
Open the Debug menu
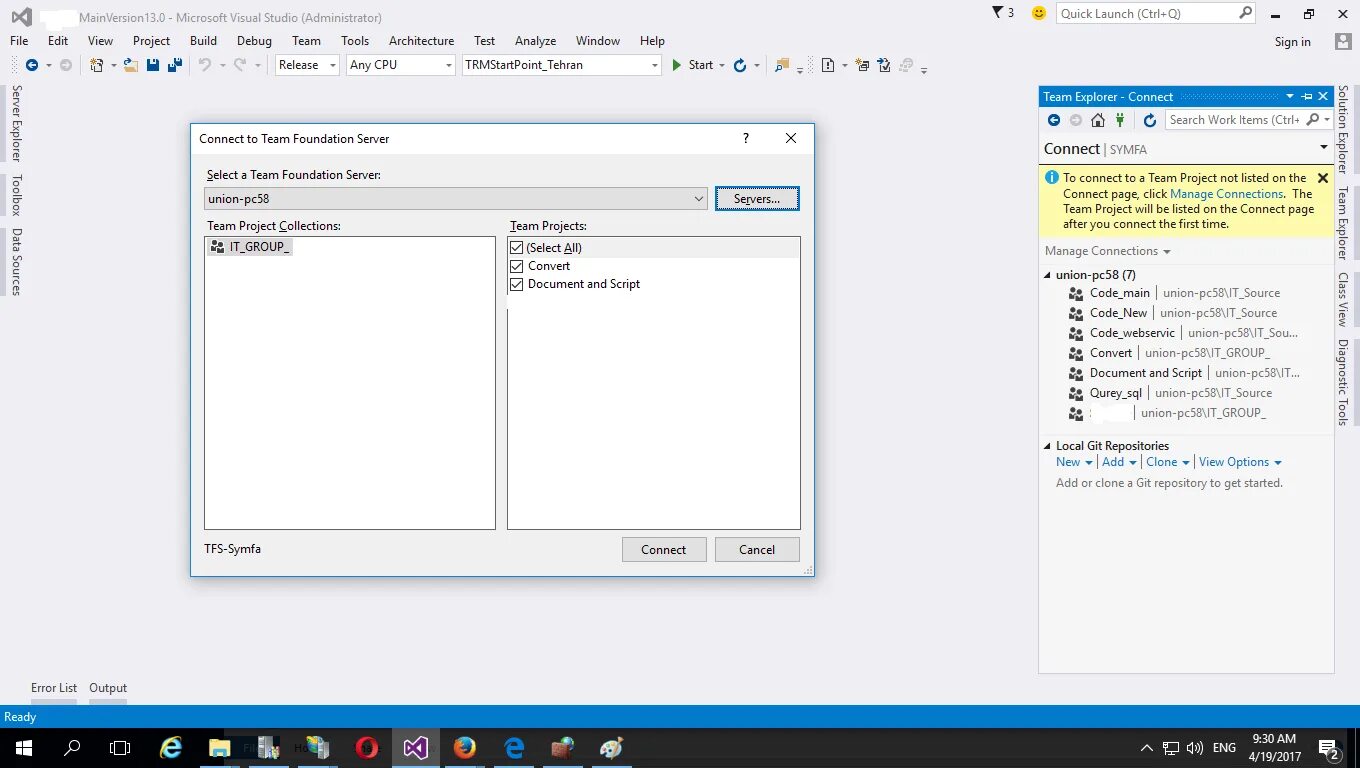(254, 41)
